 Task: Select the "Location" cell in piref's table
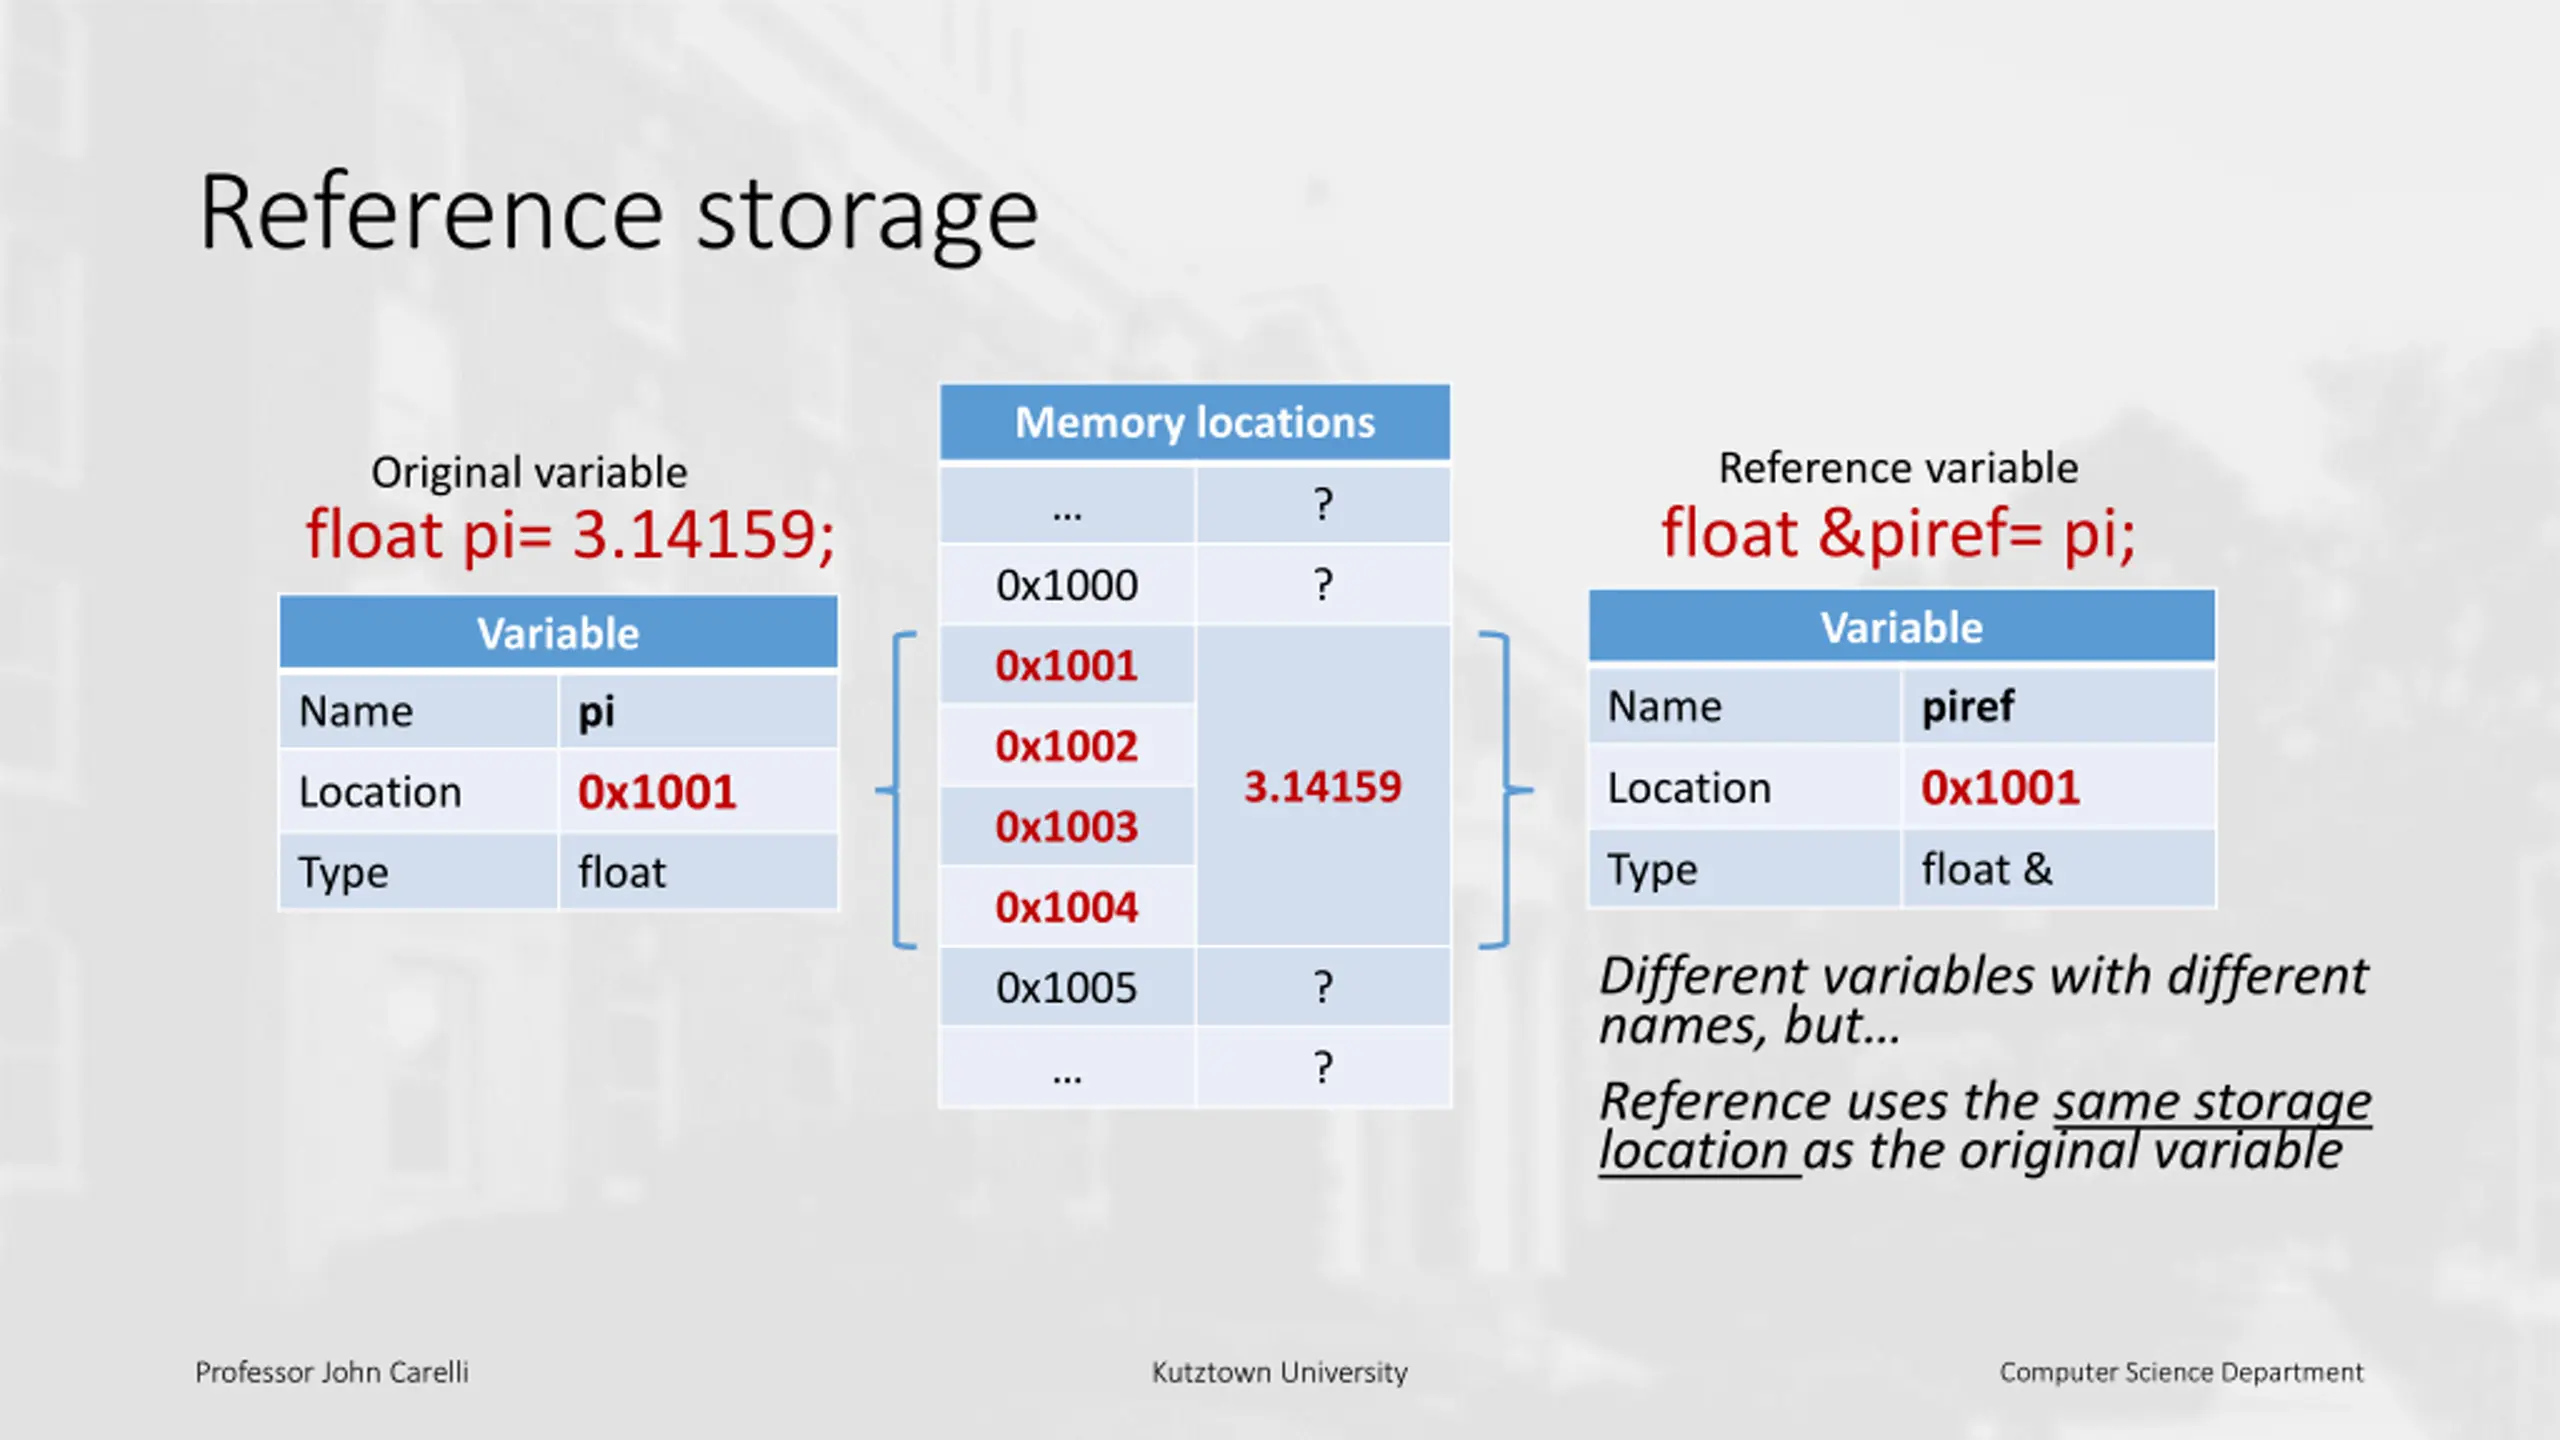1745,787
